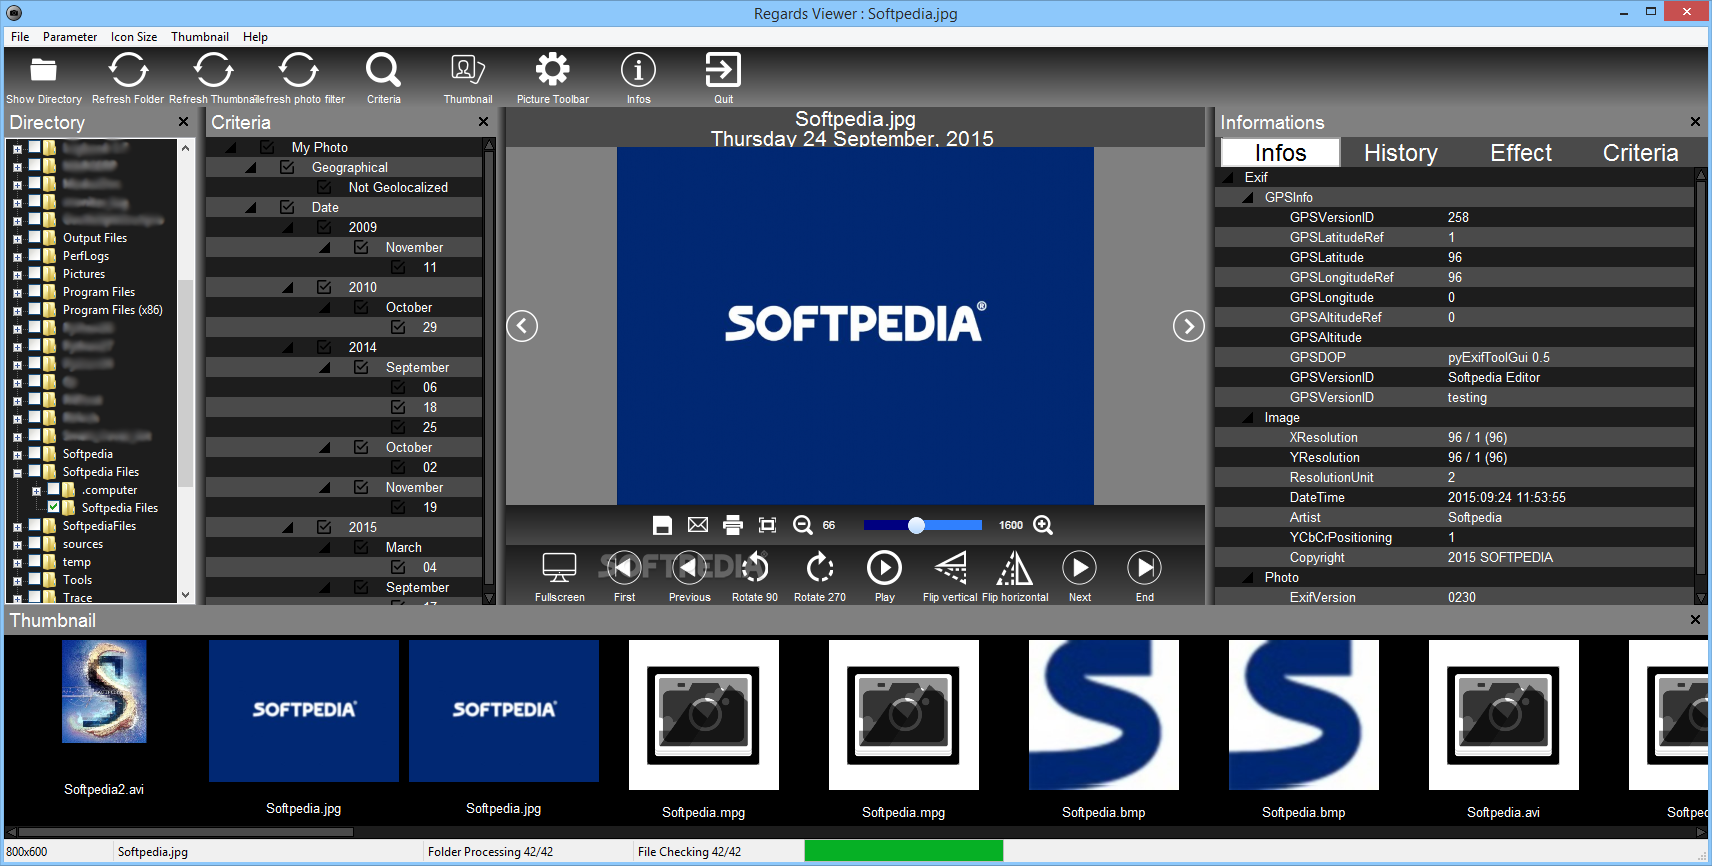The image size is (1712, 866).
Task: Open the Criteria search icon in toolbar
Action: pyautogui.click(x=383, y=70)
